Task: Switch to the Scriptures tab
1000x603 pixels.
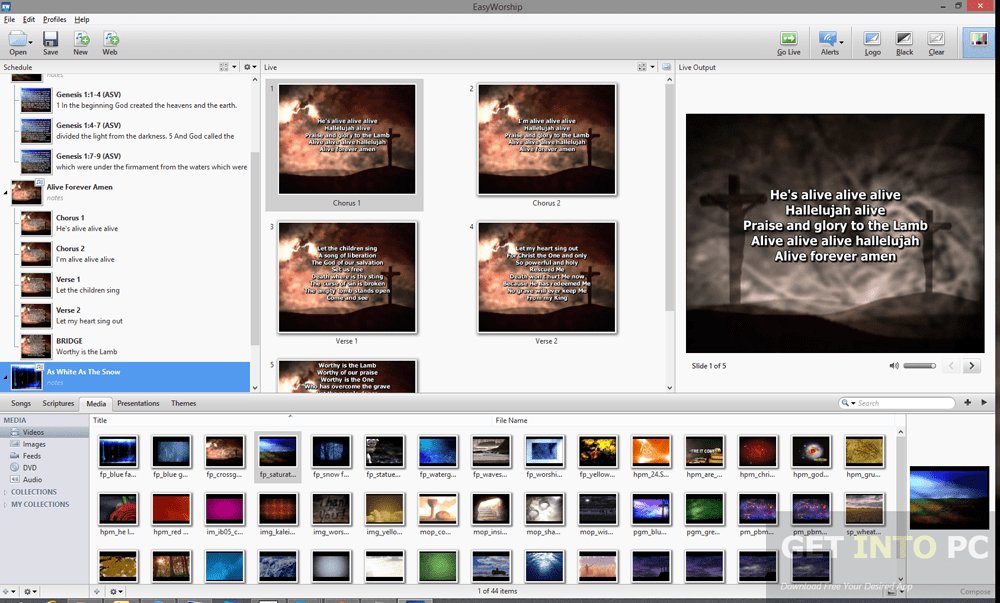Action: pyautogui.click(x=58, y=403)
